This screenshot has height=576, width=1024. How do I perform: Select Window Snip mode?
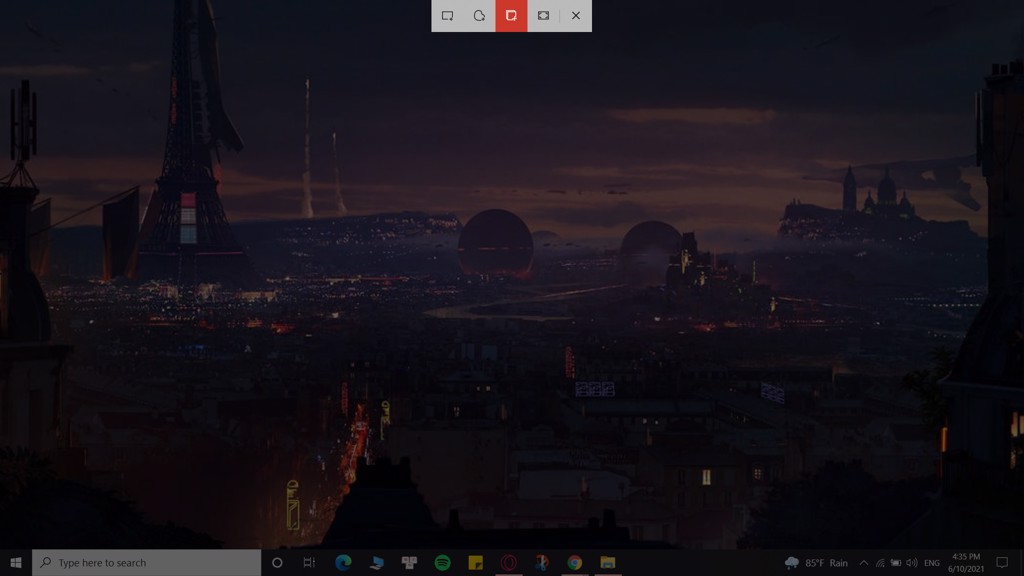[511, 16]
